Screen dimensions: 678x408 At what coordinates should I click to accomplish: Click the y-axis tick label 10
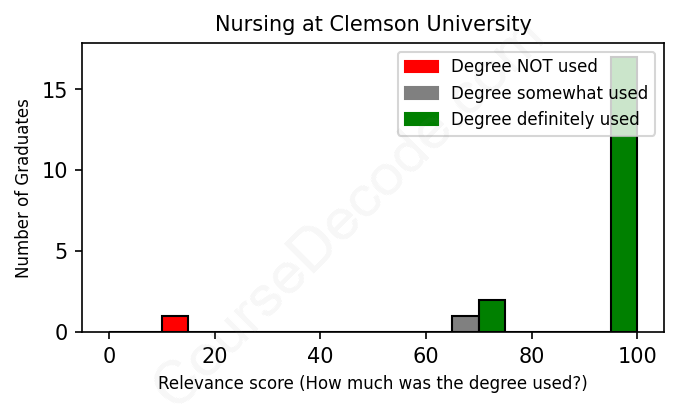tap(57, 171)
